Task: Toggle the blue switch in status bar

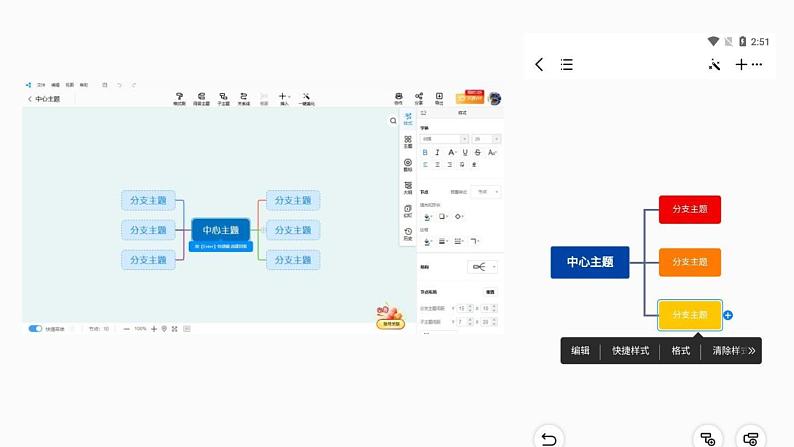Action: click(x=35, y=329)
